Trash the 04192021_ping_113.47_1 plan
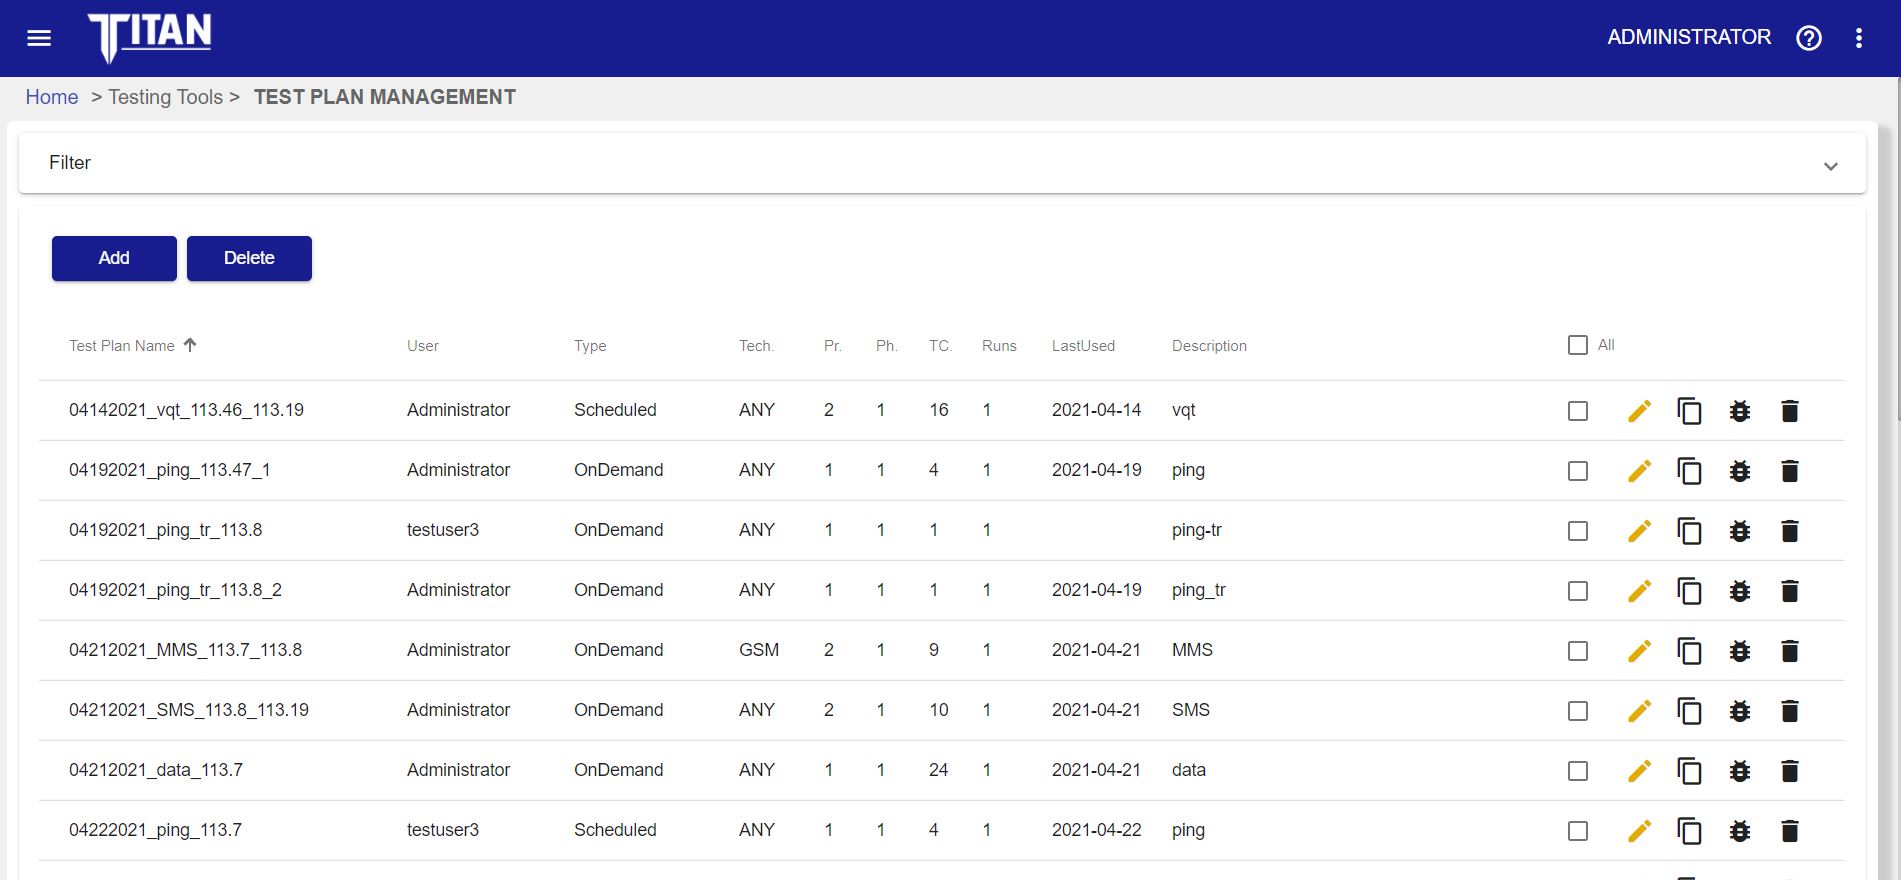 (1790, 471)
